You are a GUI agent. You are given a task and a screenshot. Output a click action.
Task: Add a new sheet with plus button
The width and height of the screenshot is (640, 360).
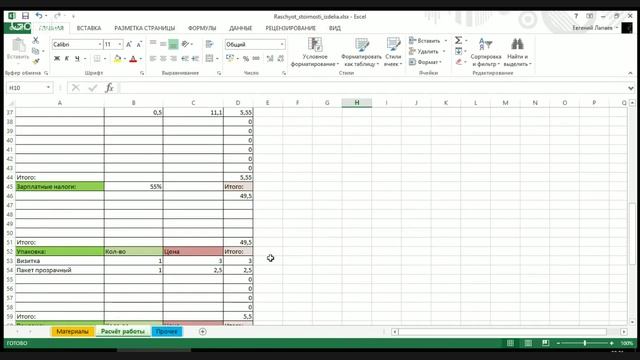coord(202,331)
